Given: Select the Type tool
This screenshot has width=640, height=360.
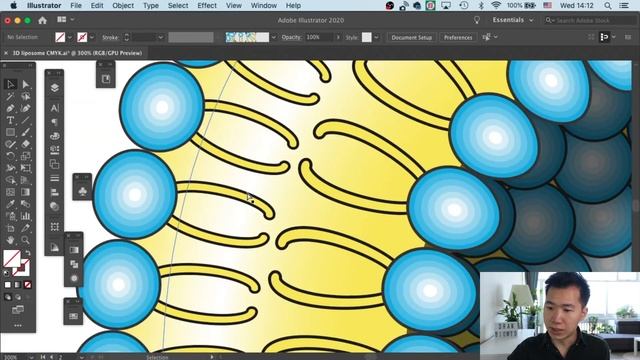Looking at the screenshot, I should pyautogui.click(x=11, y=120).
